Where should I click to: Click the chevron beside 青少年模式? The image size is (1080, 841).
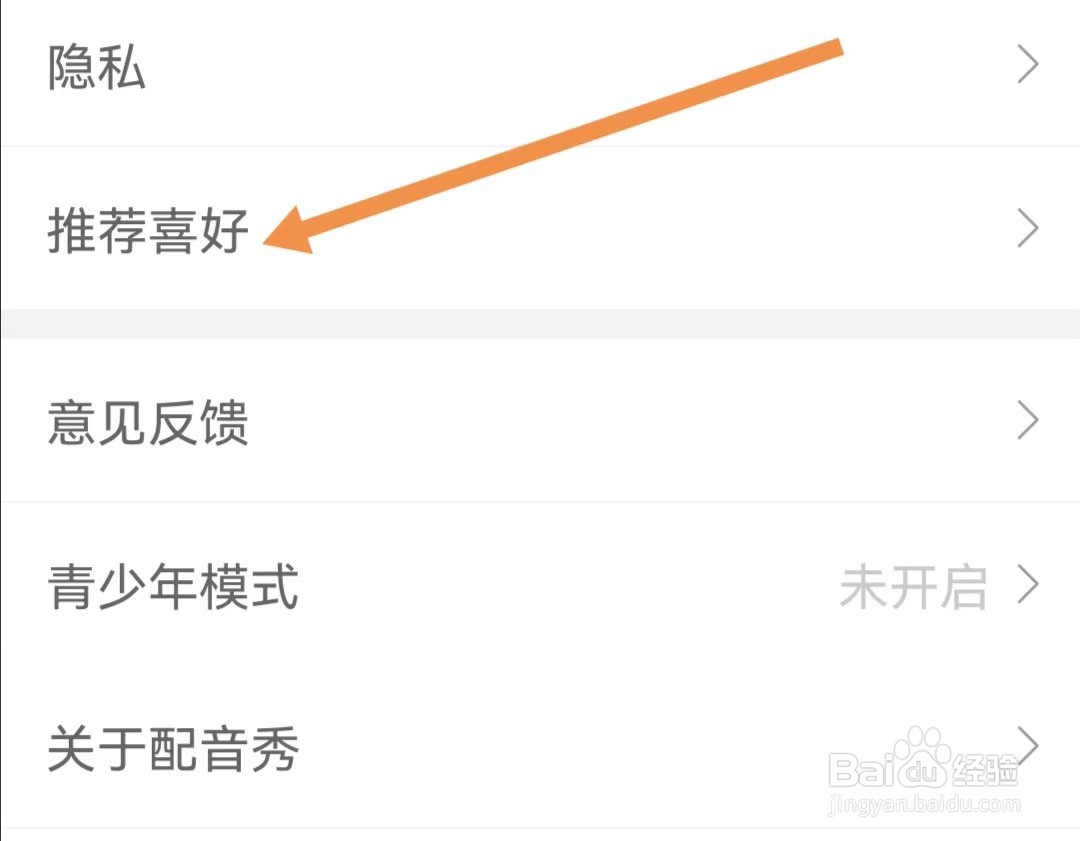[x=1028, y=585]
